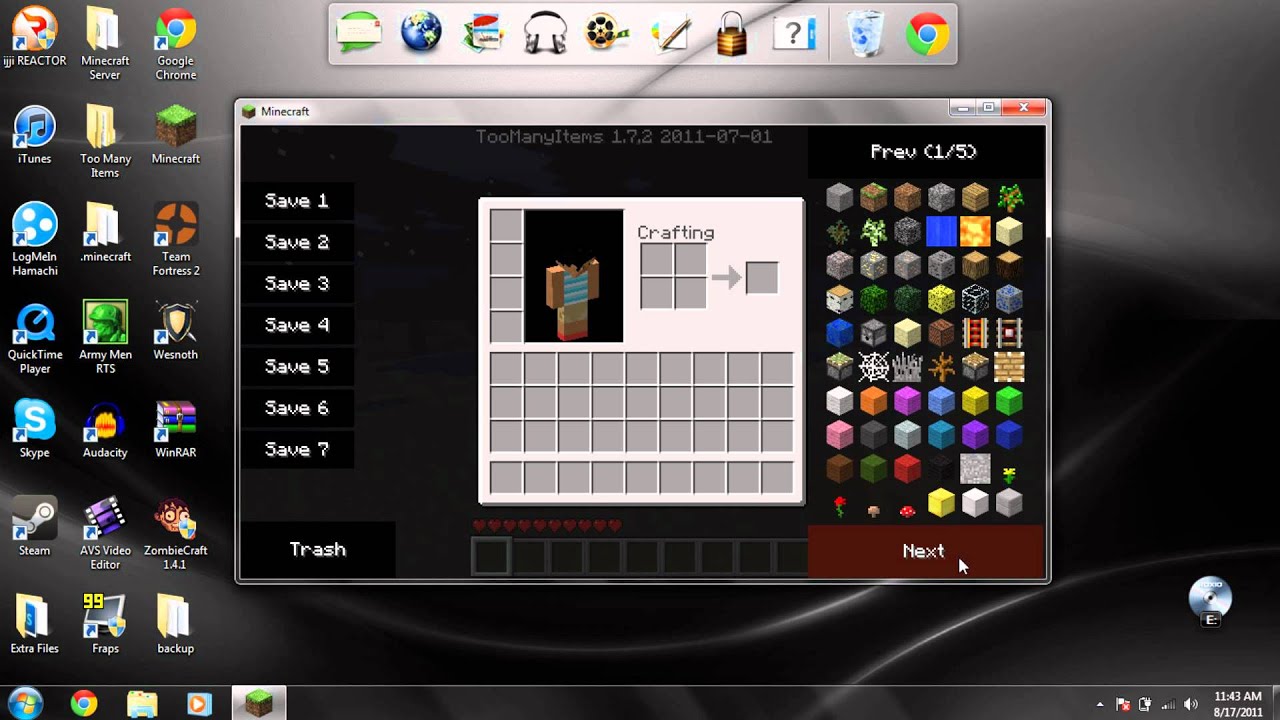
Task: Click the Save 3 button
Action: (x=297, y=284)
